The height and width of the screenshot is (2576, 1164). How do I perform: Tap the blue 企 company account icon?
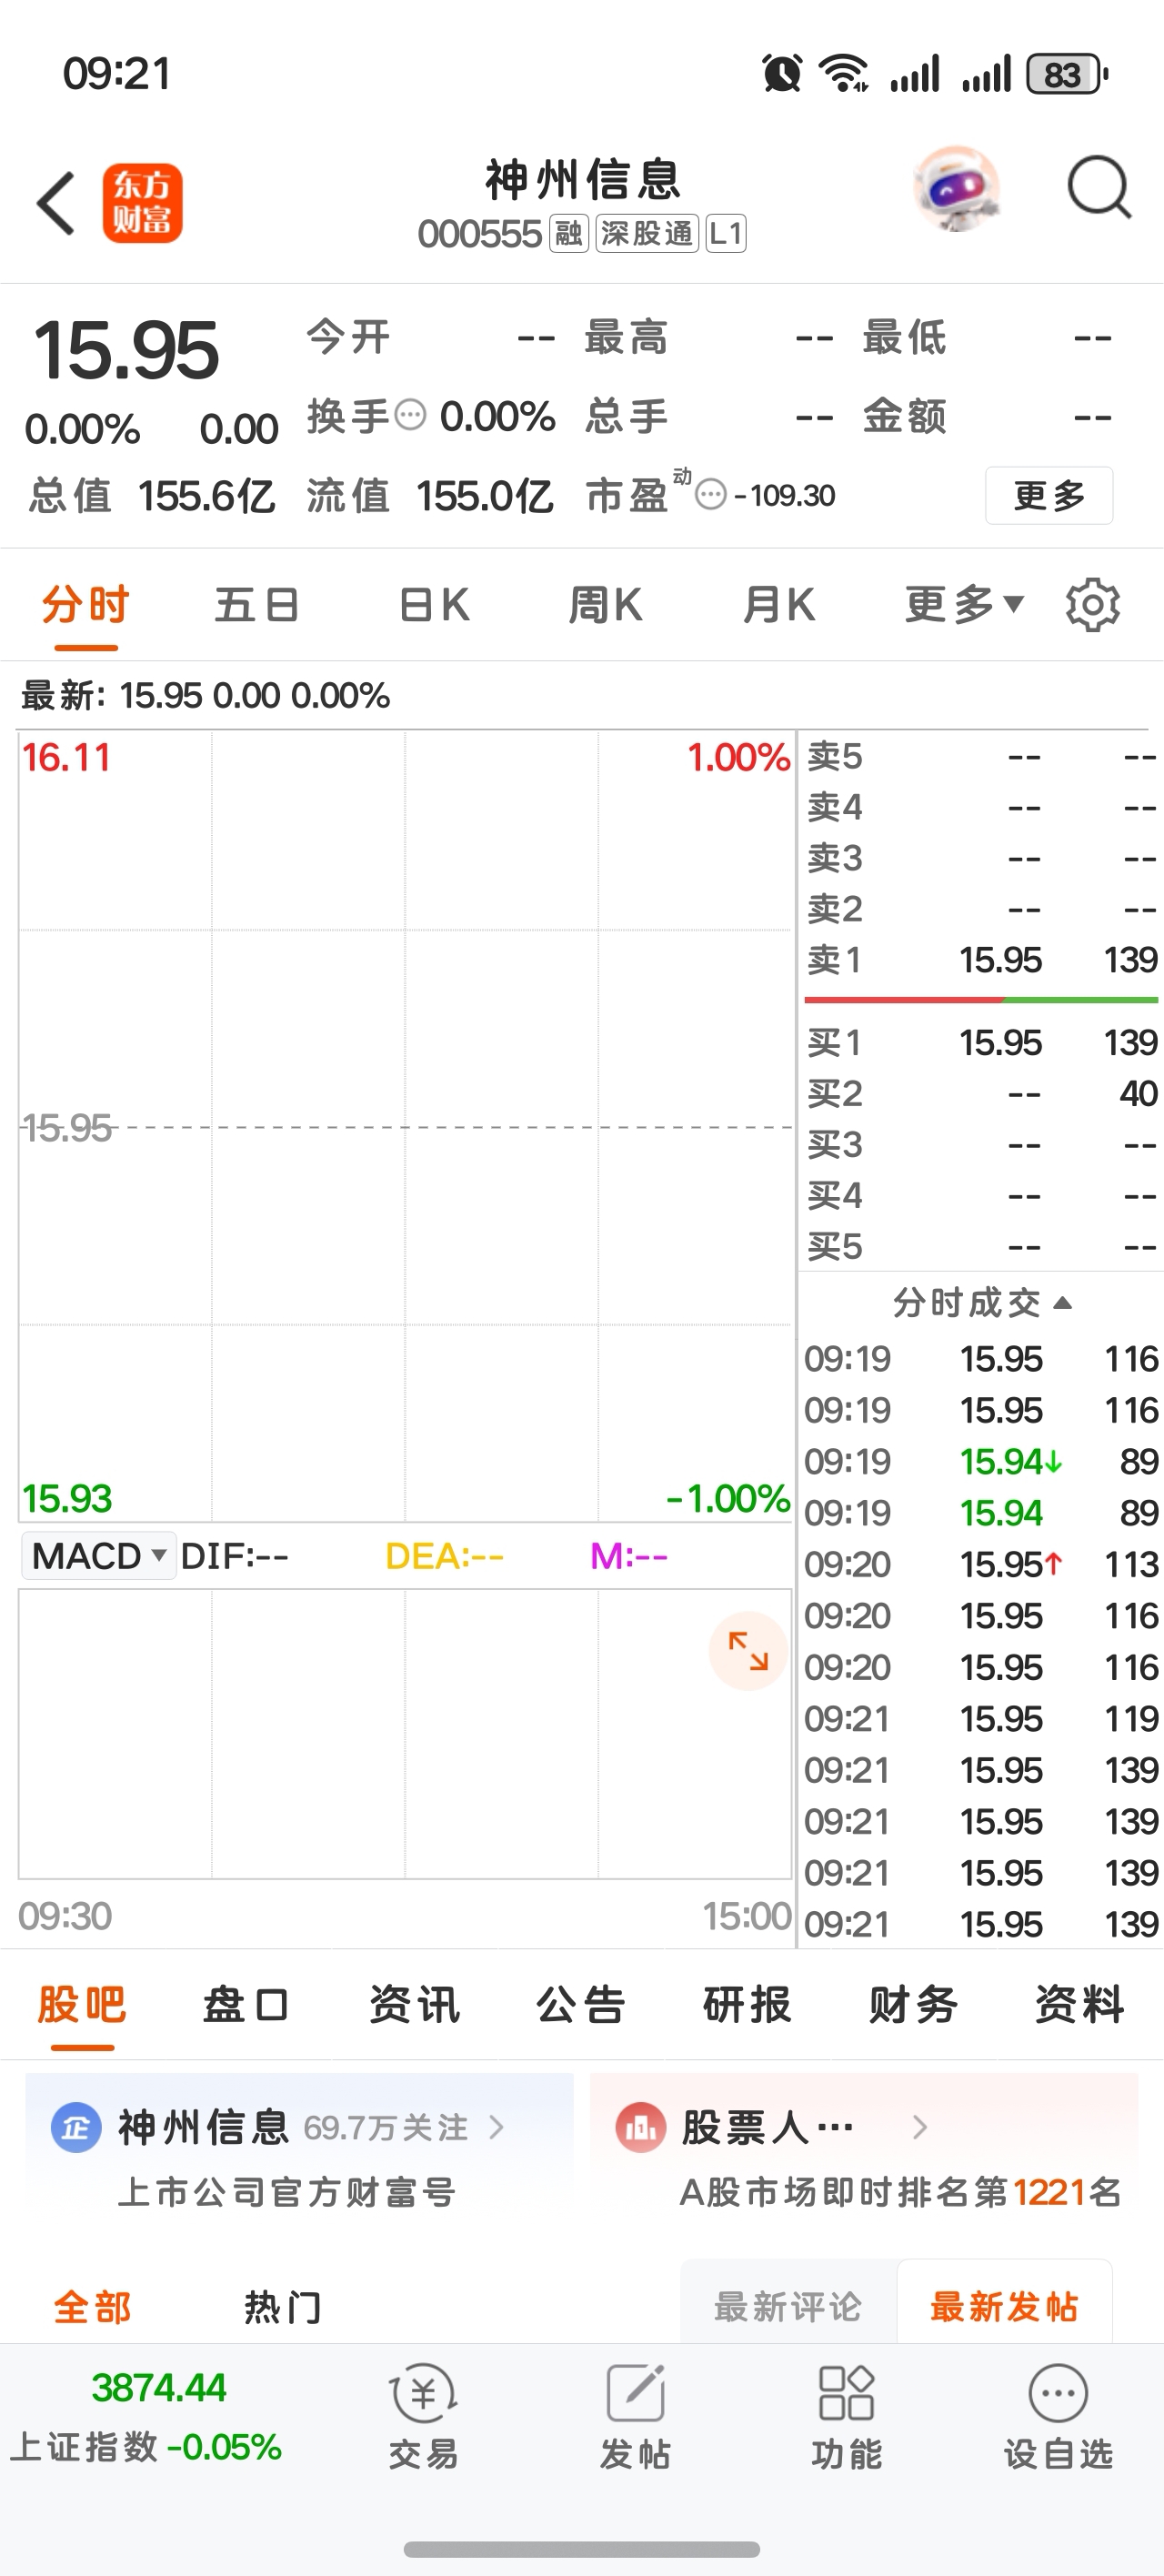76,2127
